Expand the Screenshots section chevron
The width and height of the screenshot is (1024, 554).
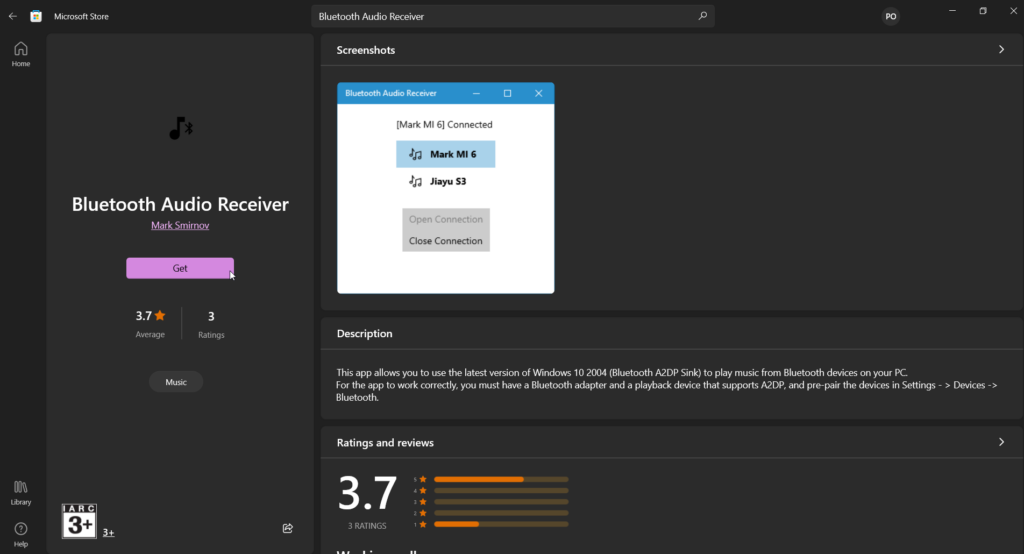click(1001, 50)
